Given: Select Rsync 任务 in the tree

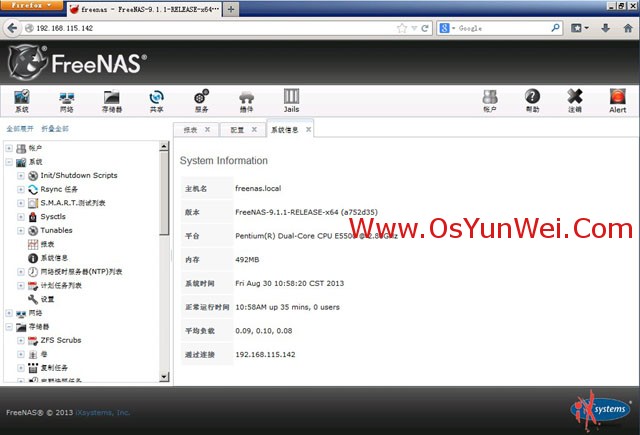Looking at the screenshot, I should 59,189.
